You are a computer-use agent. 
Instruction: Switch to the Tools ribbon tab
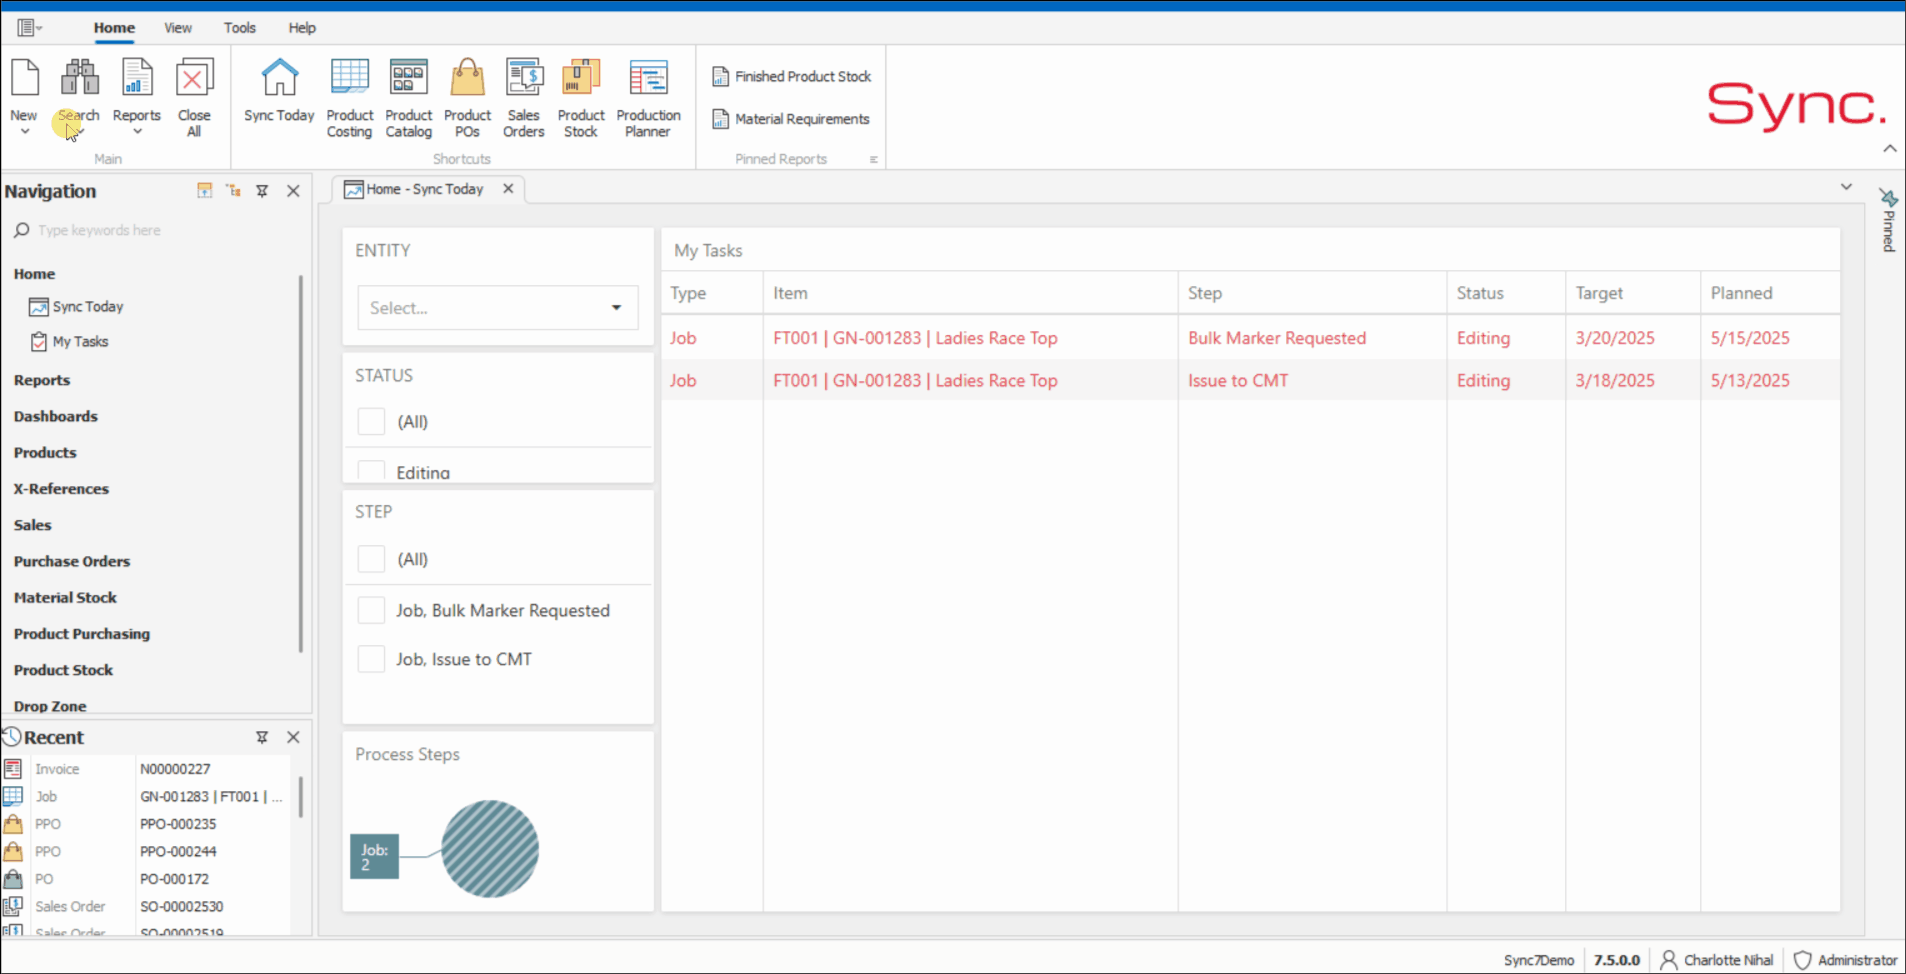[240, 28]
